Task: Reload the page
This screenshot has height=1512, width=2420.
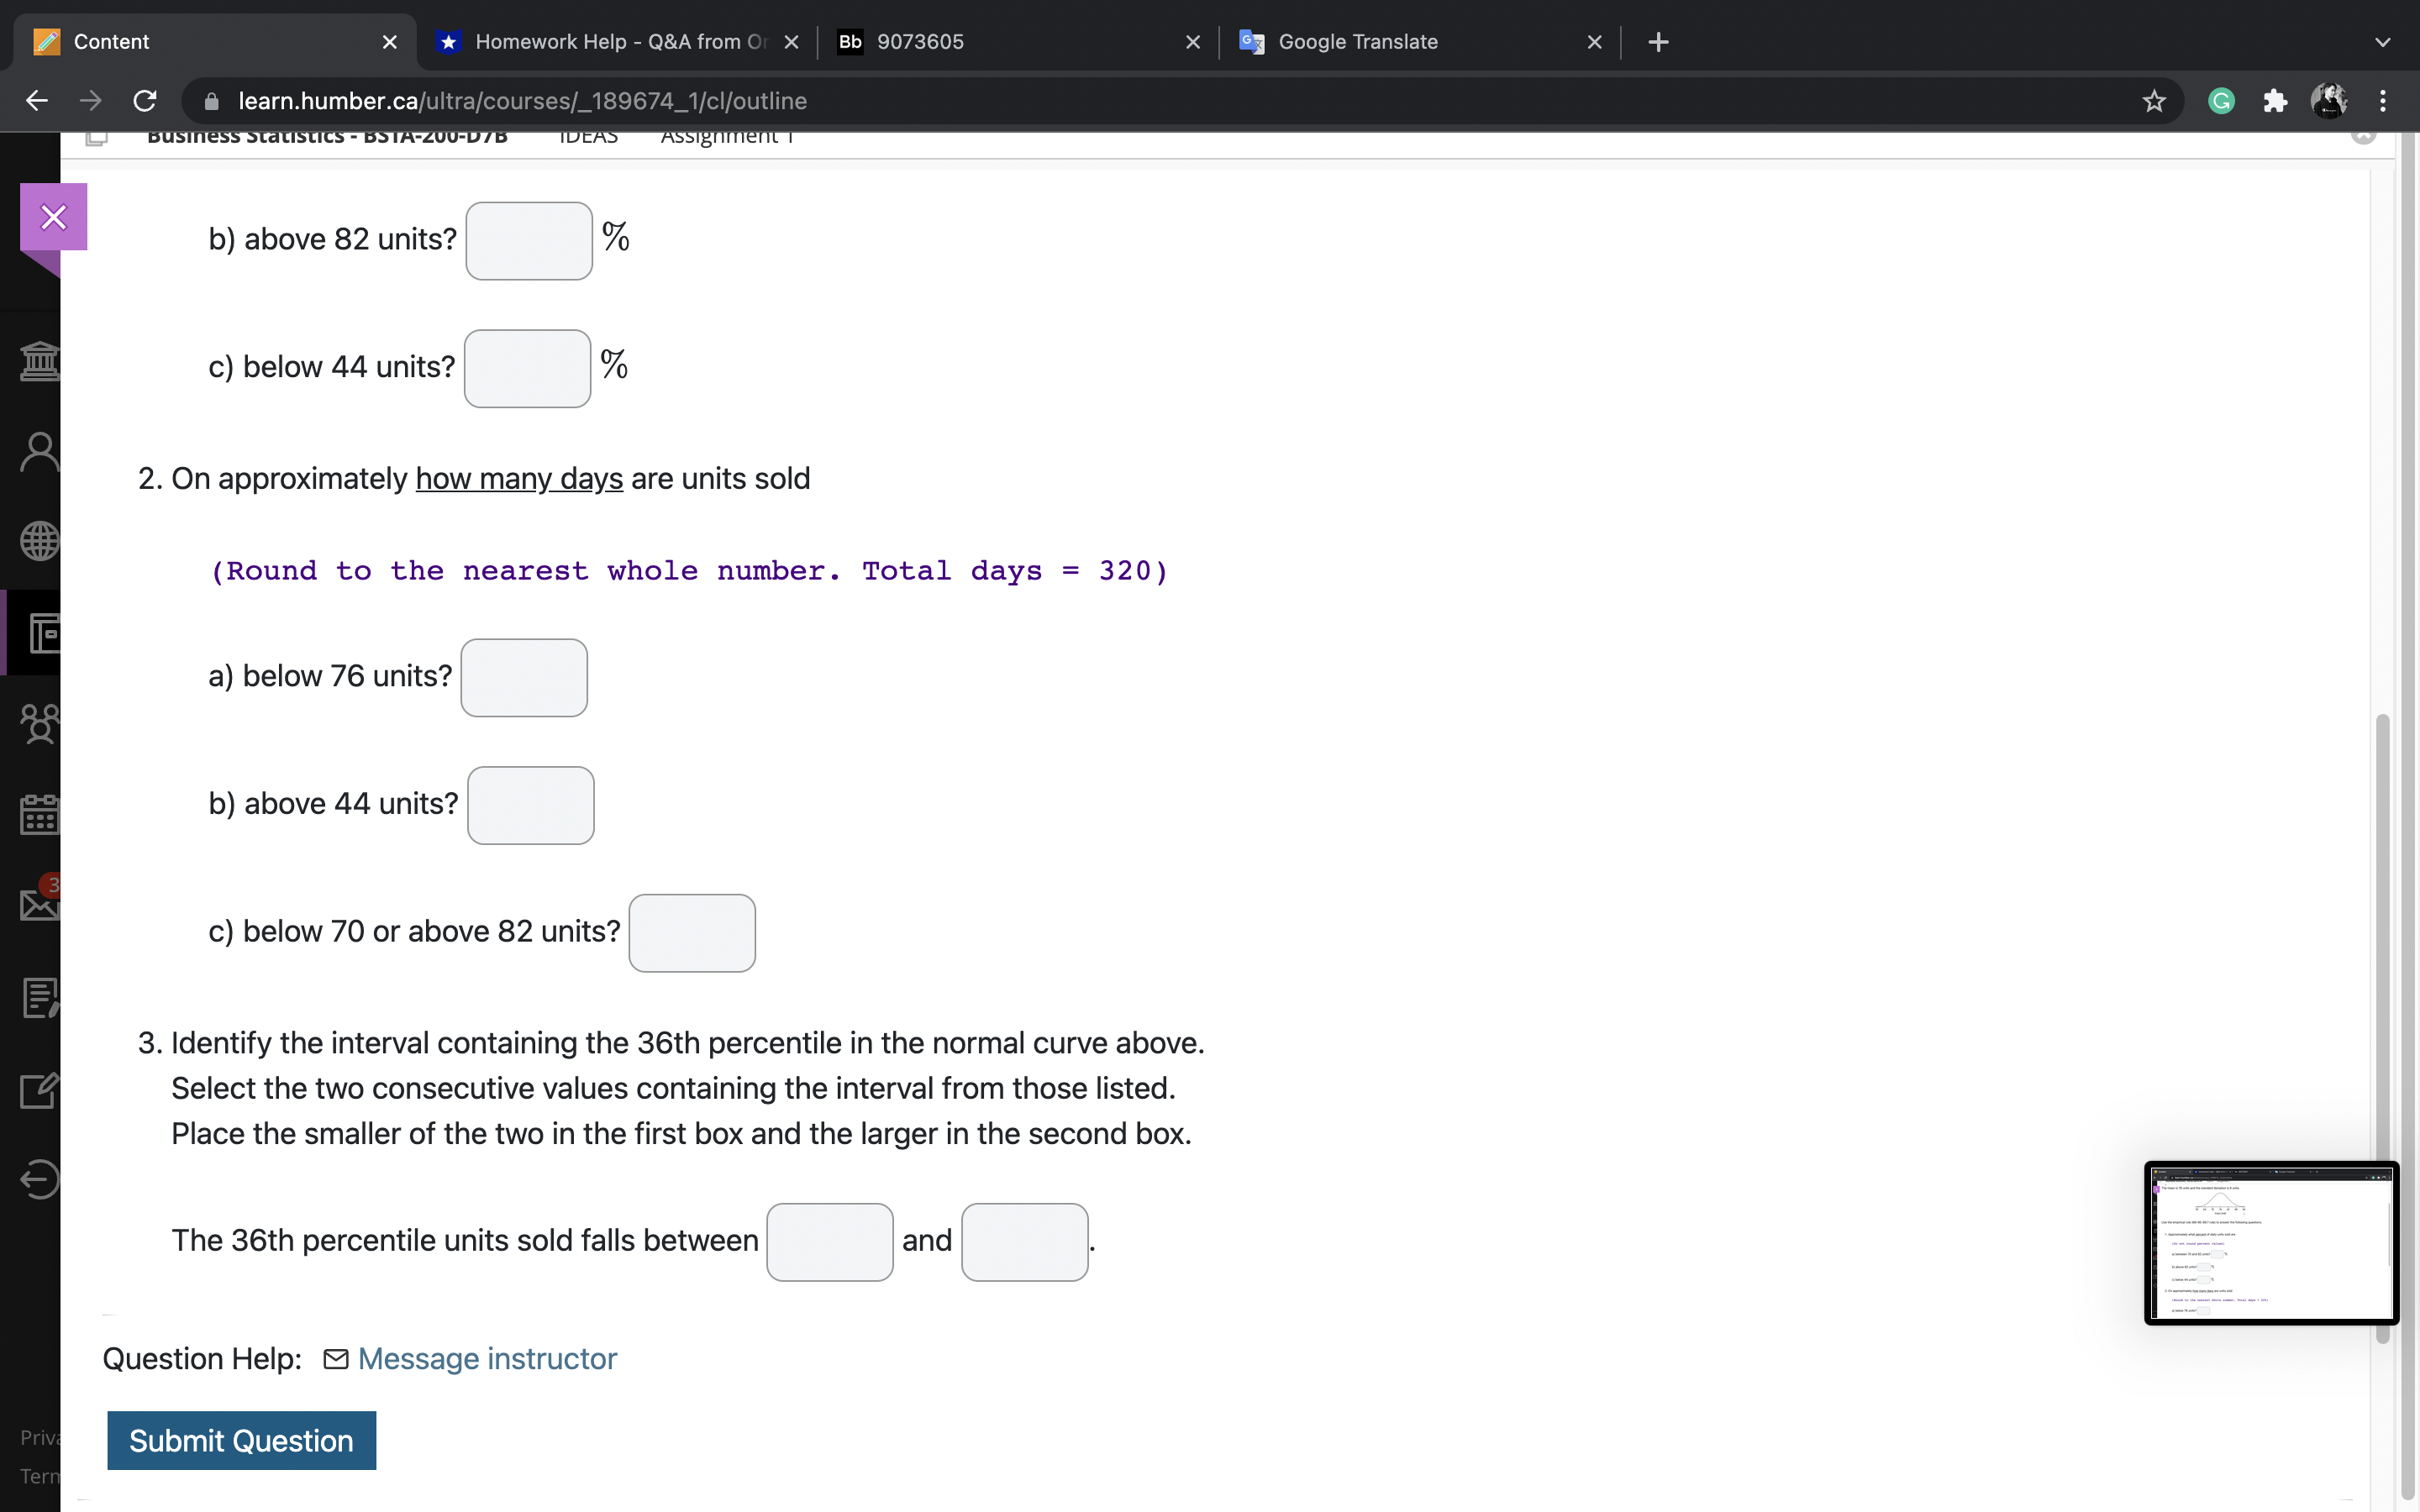Action: point(145,101)
